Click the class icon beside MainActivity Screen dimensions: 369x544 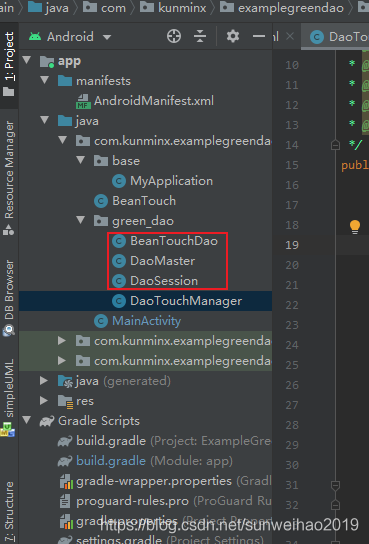(x=101, y=321)
